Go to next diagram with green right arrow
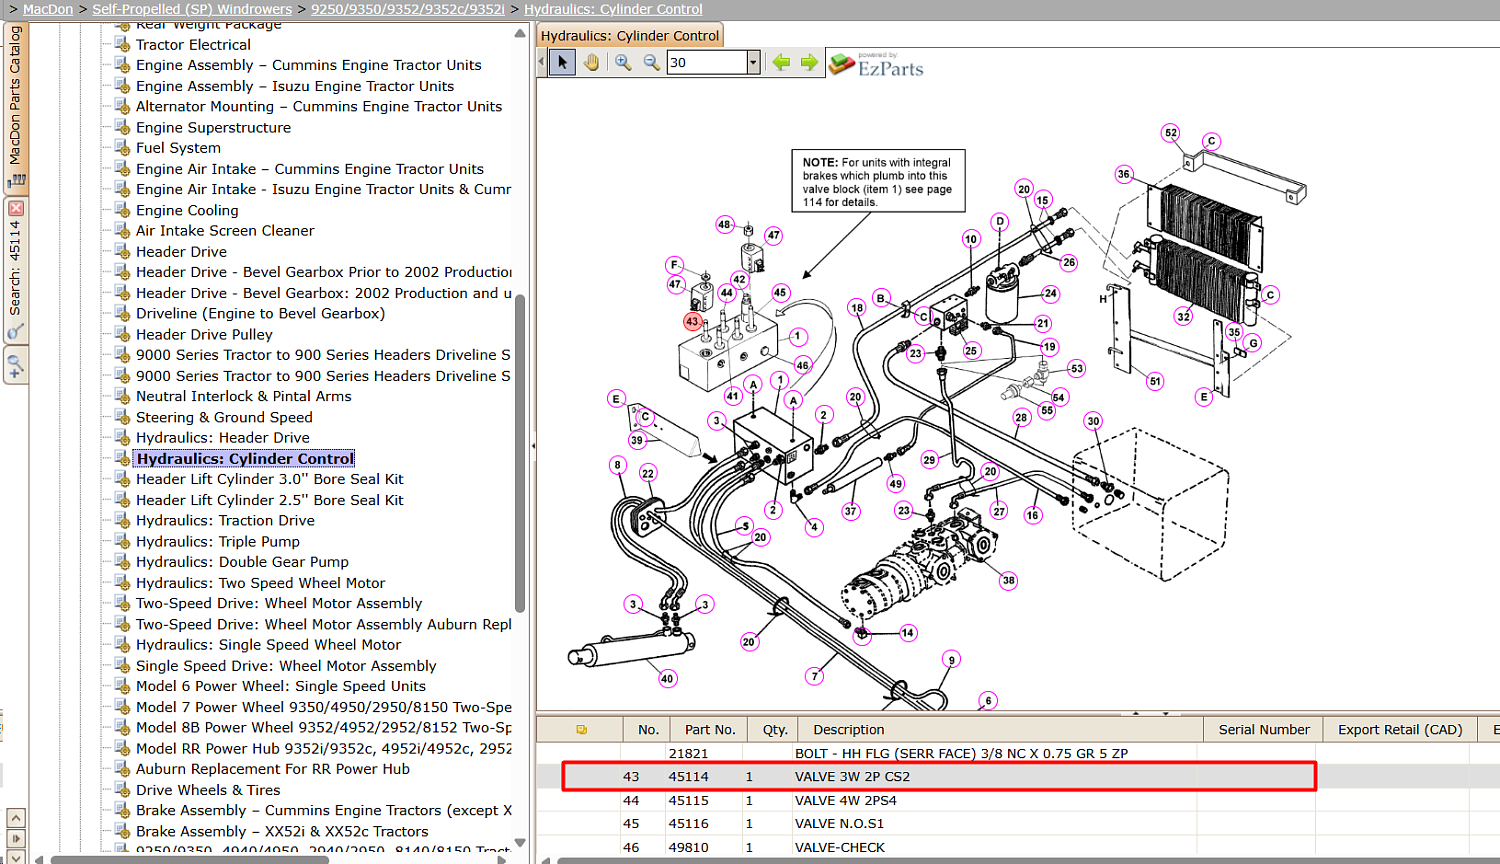The width and height of the screenshot is (1500, 864). (x=809, y=62)
